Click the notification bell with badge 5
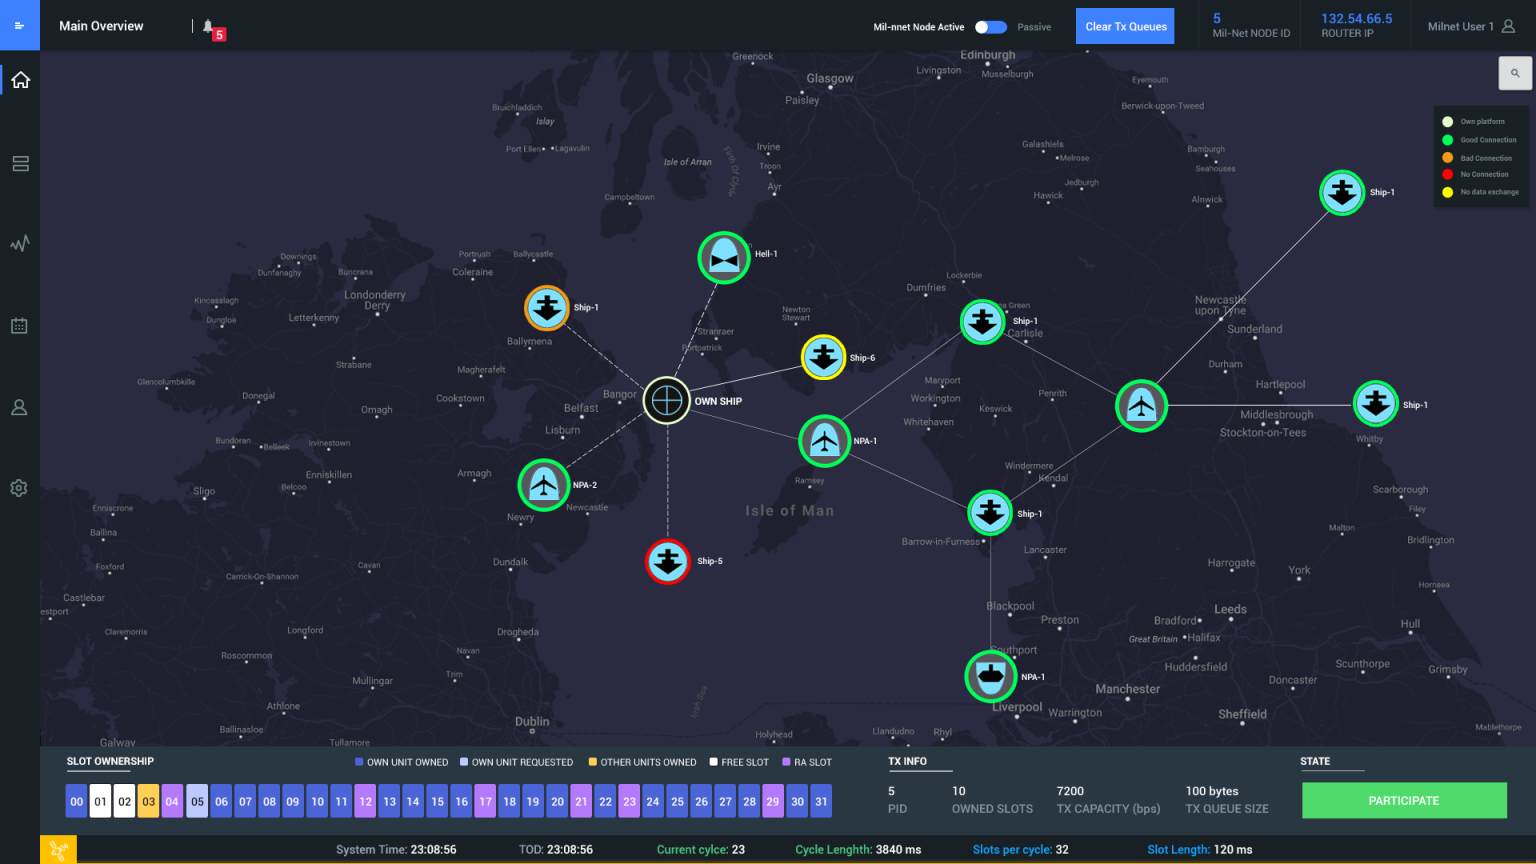 tap(210, 27)
